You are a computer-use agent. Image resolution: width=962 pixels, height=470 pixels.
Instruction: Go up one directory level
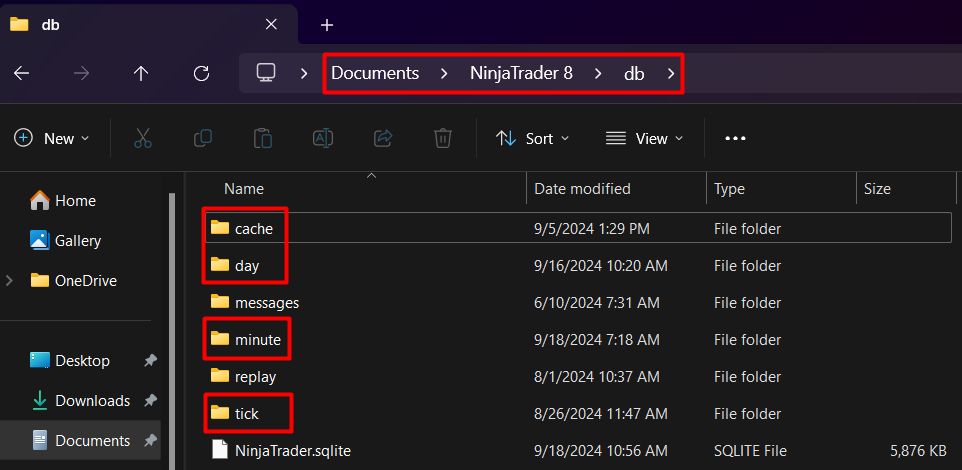pyautogui.click(x=141, y=73)
